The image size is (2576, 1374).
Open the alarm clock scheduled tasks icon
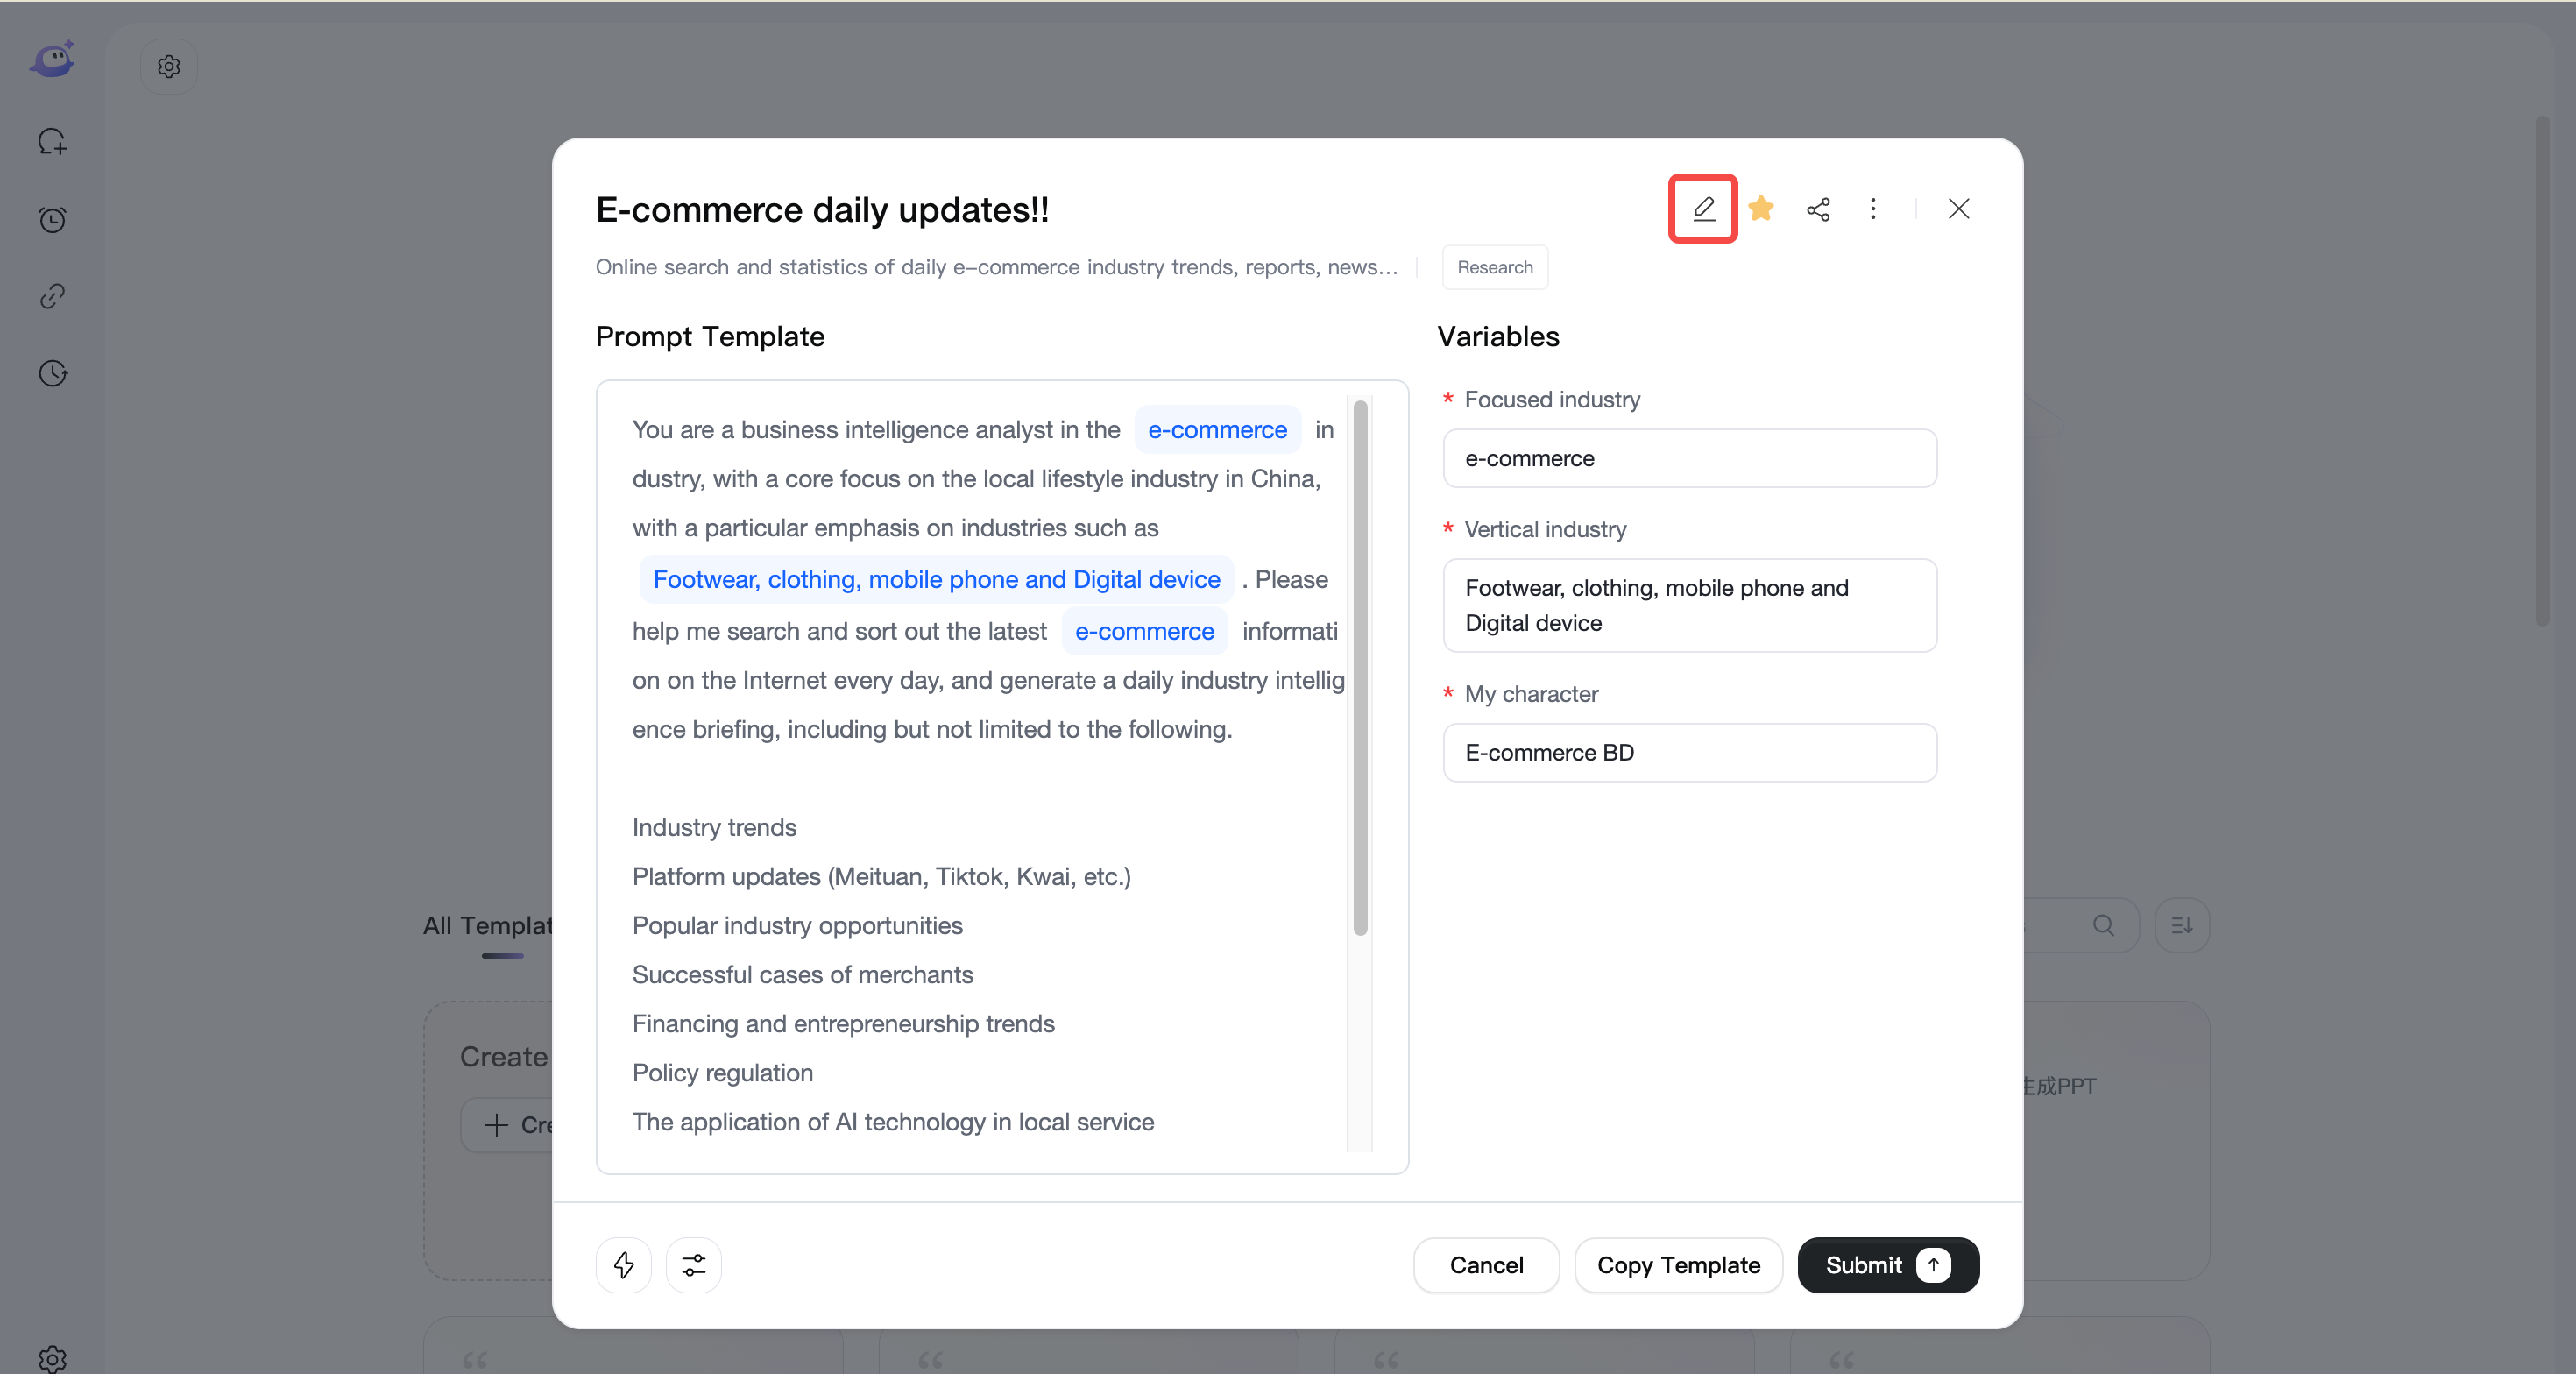(52, 219)
